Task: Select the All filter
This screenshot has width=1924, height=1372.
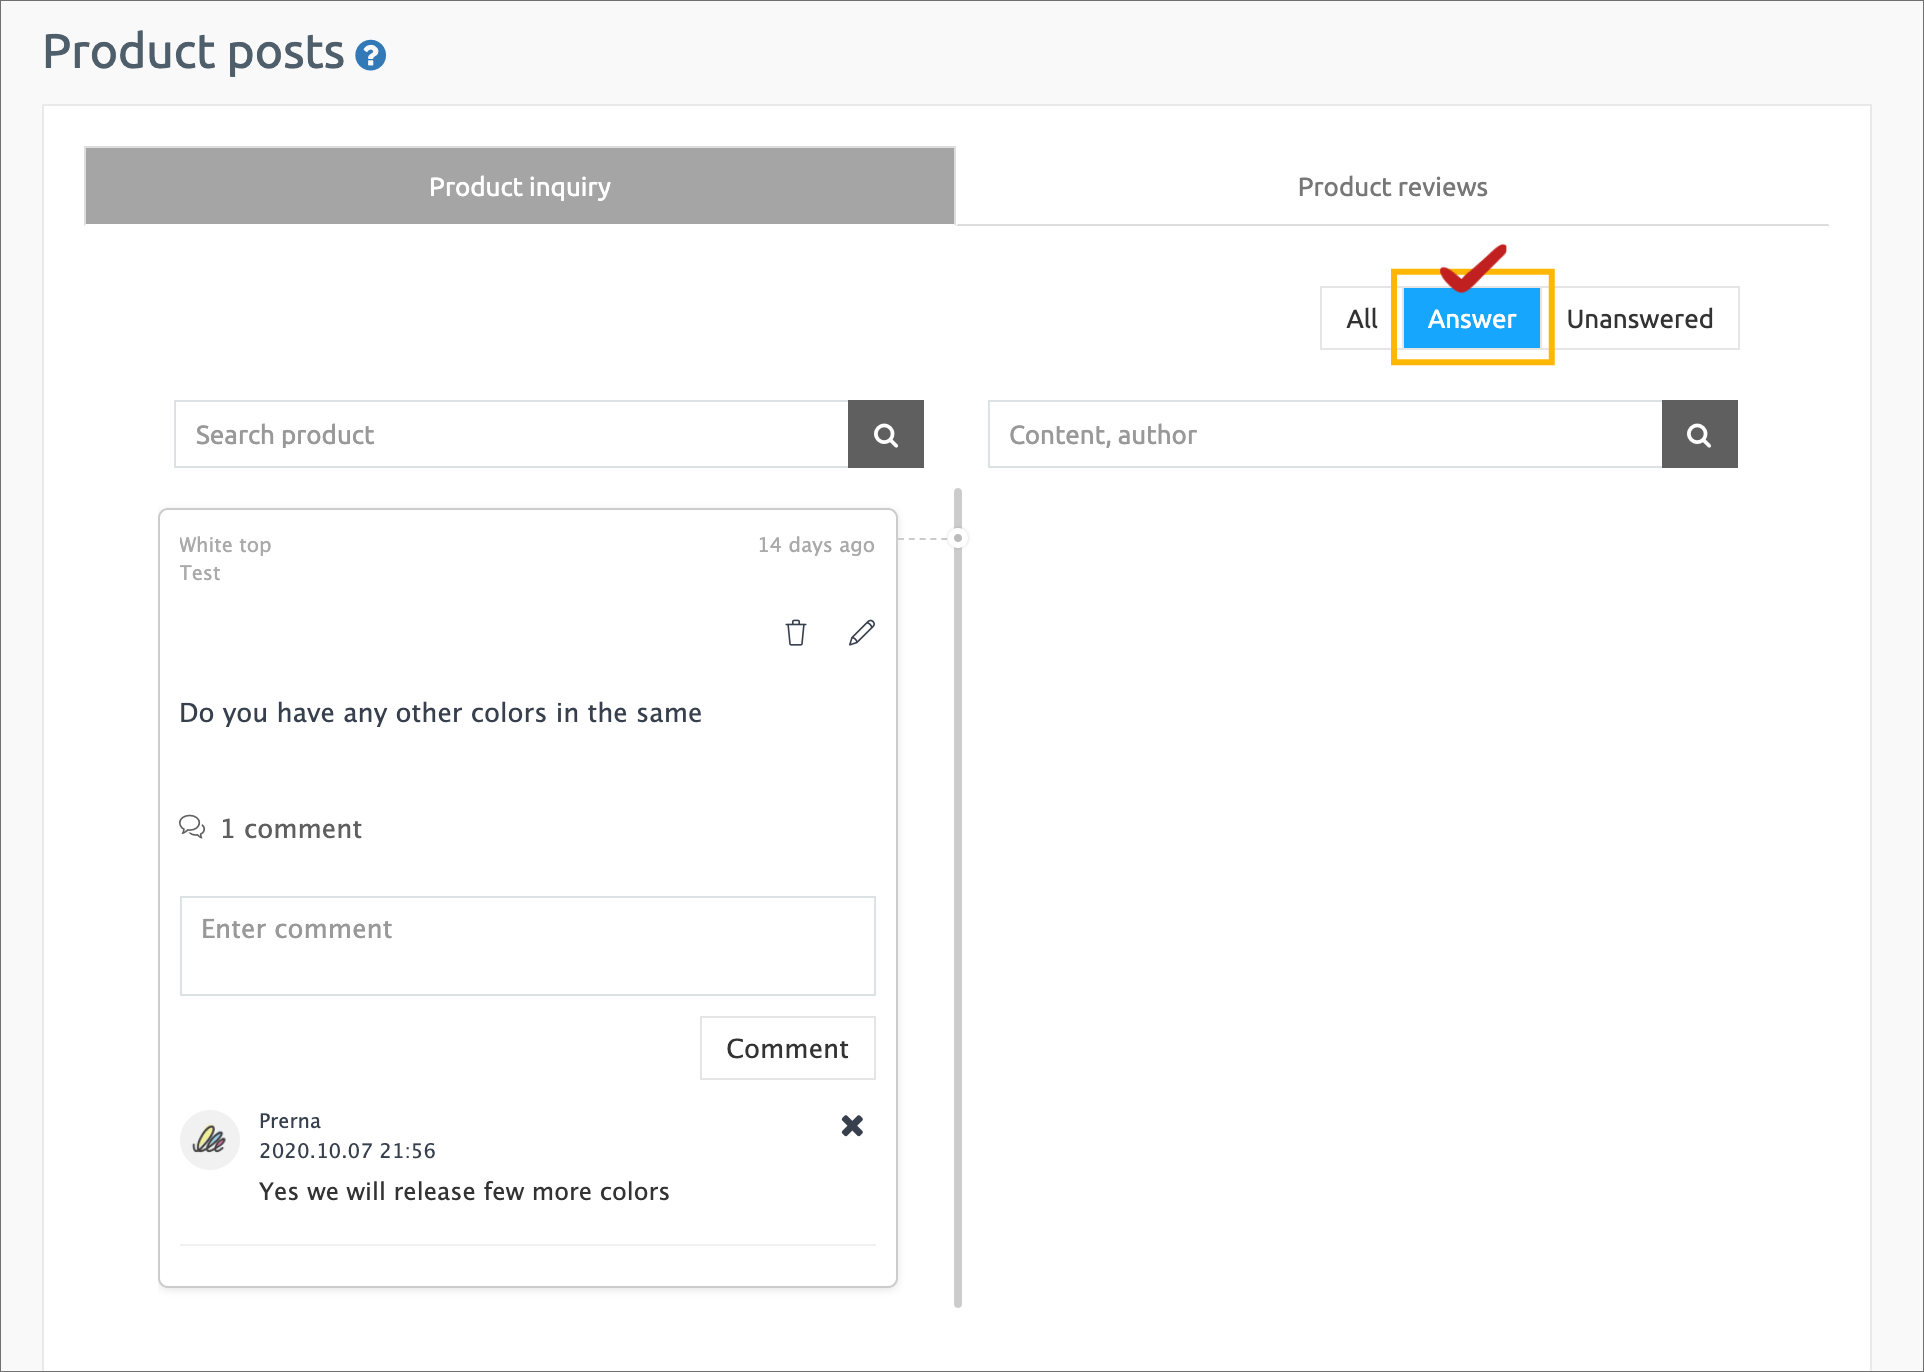Action: pos(1361,319)
